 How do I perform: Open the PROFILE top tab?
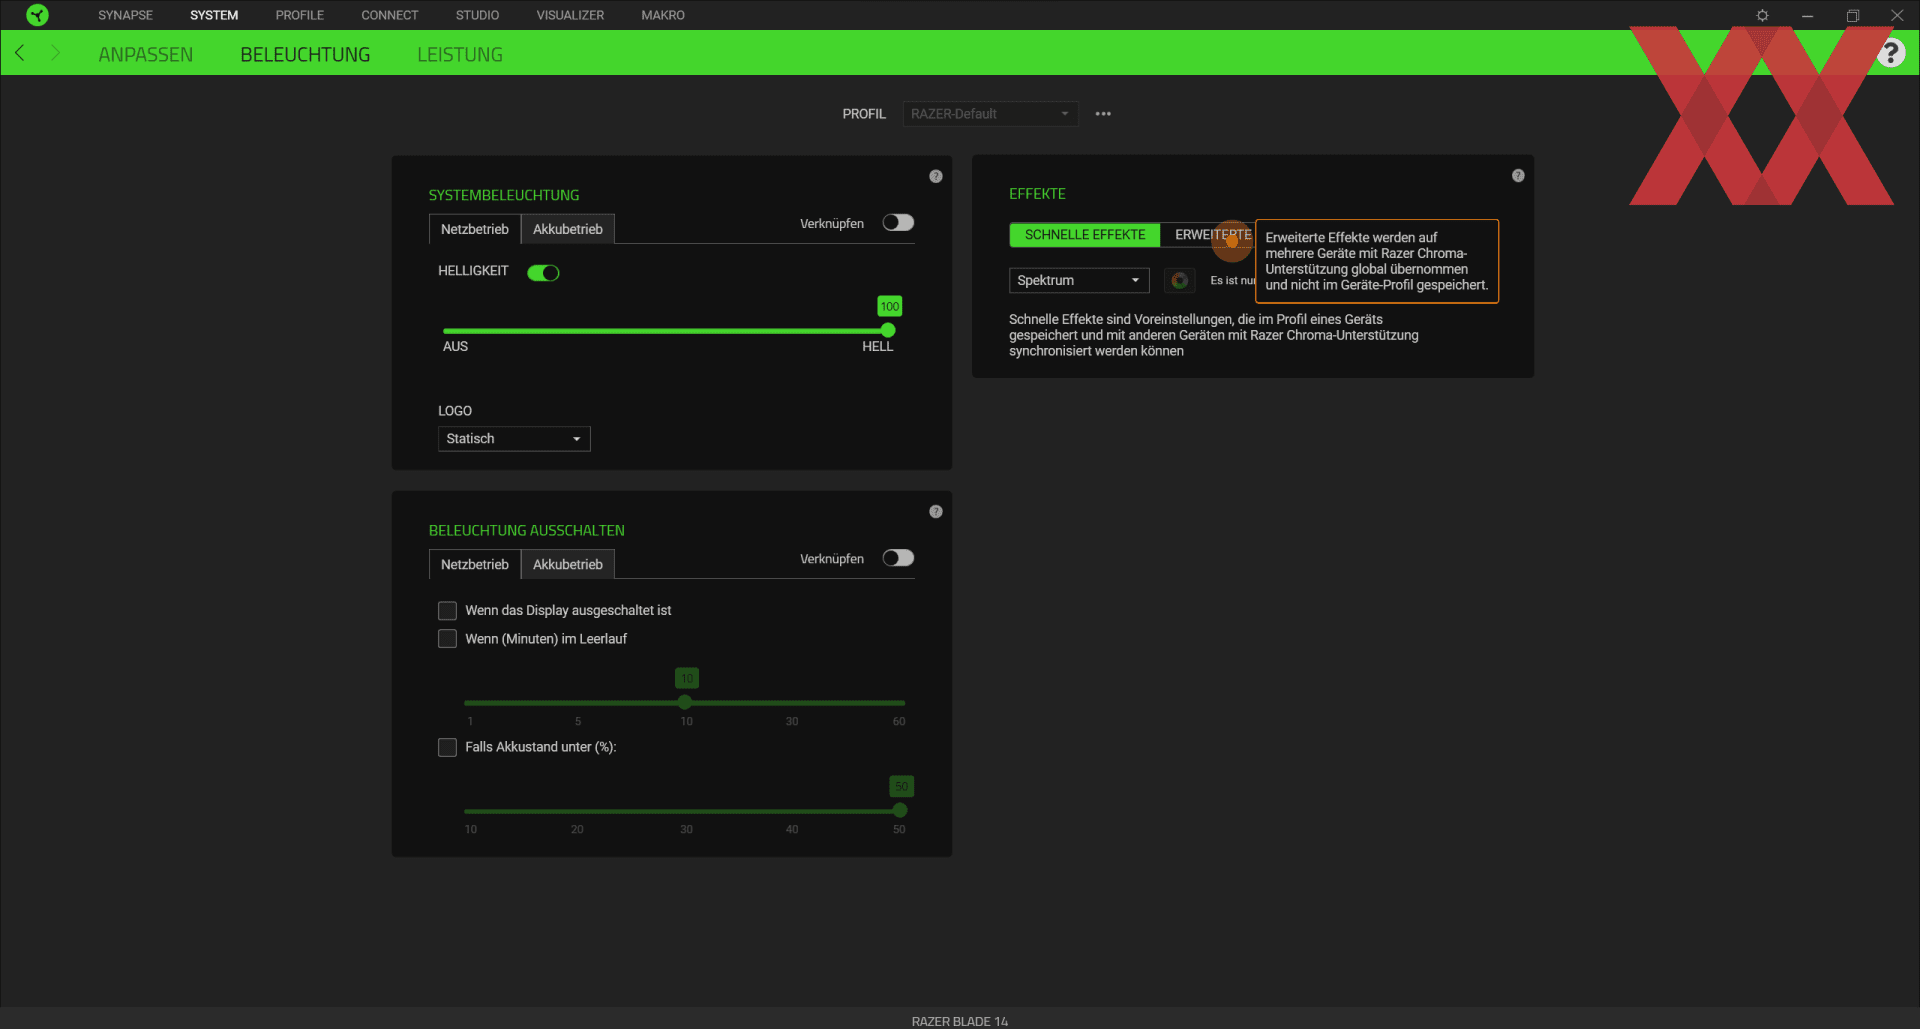tap(300, 15)
